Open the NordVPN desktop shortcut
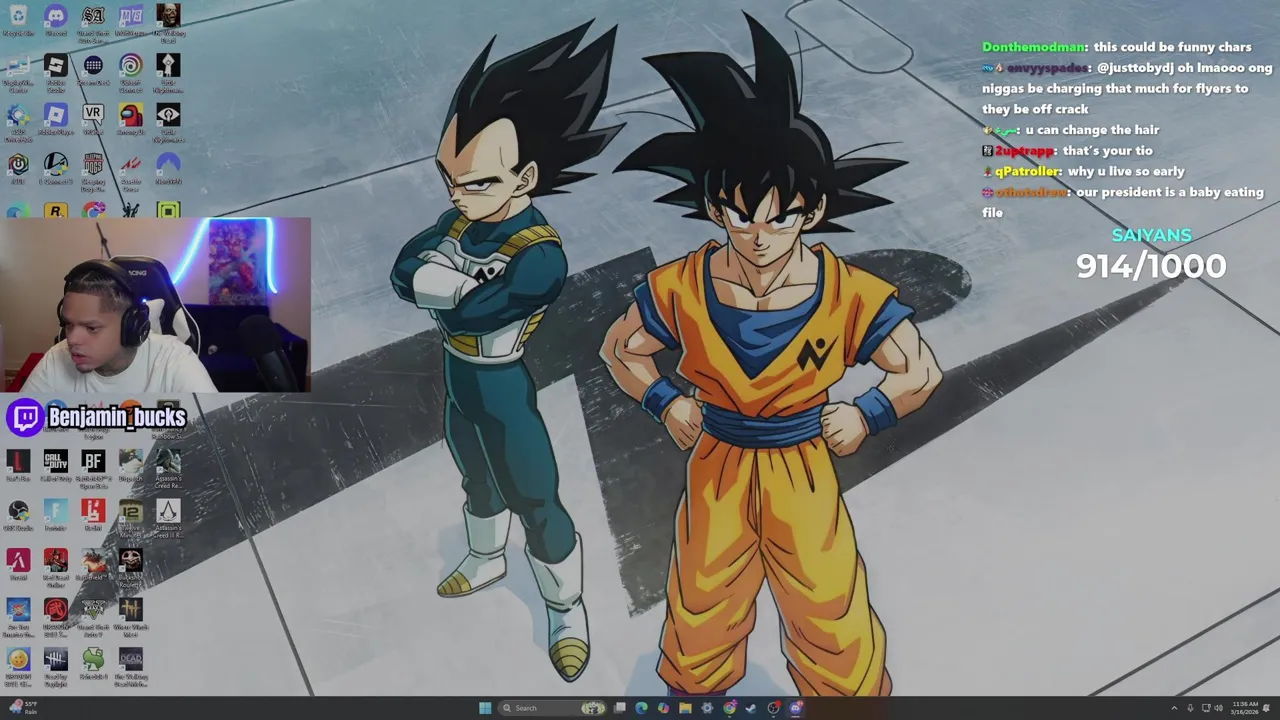 point(168,168)
